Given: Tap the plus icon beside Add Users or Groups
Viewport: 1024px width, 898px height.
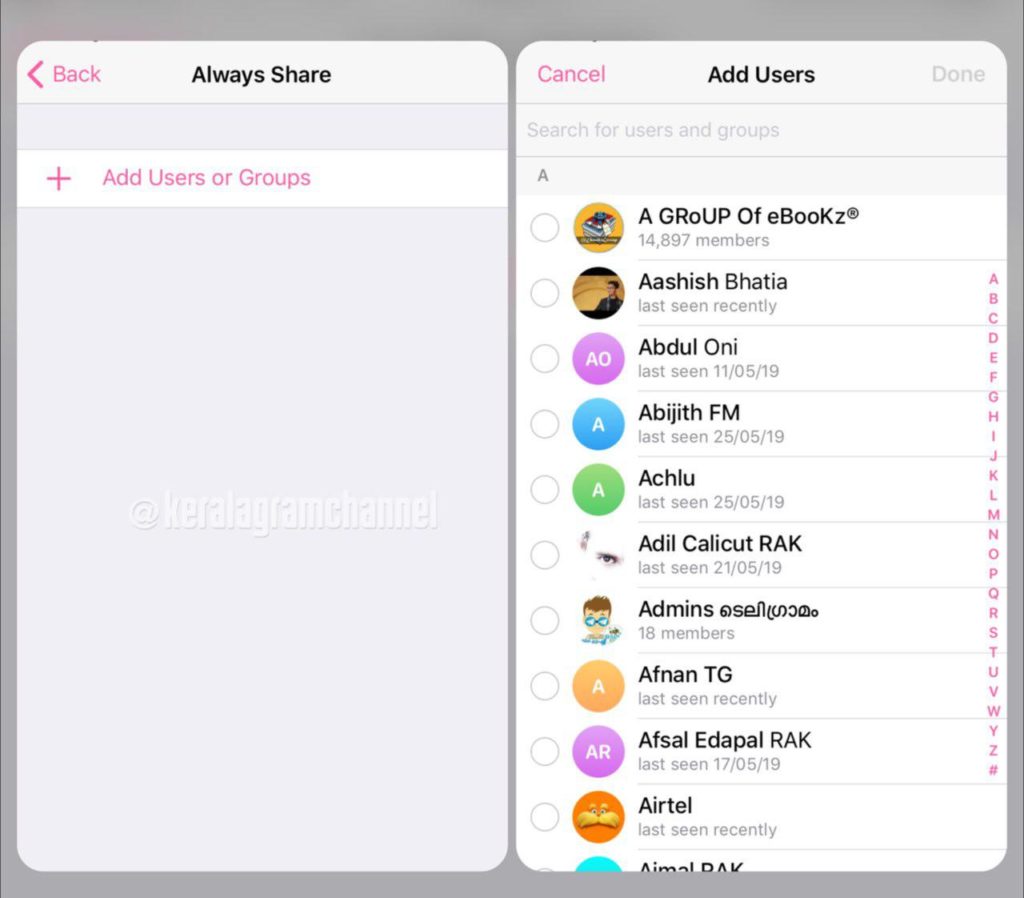Looking at the screenshot, I should point(59,178).
